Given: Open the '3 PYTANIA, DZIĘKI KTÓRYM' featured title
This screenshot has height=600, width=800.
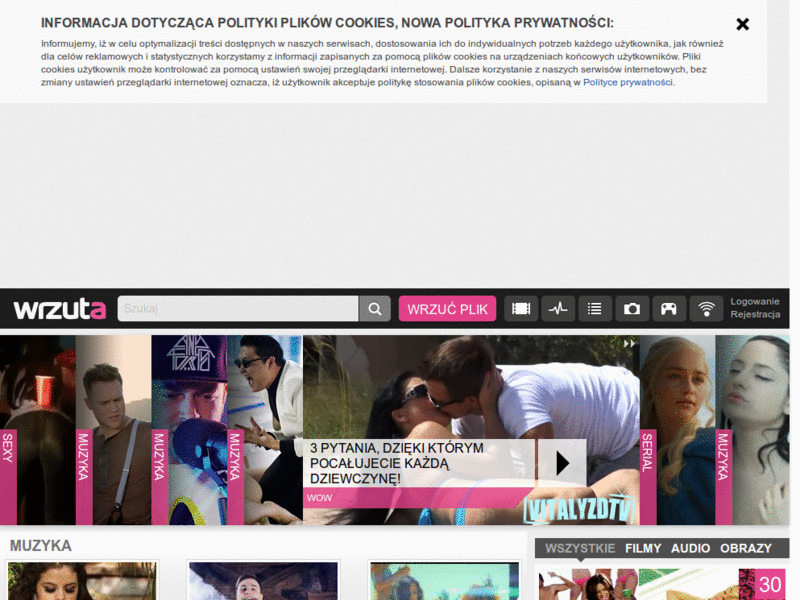Looking at the screenshot, I should pos(397,463).
